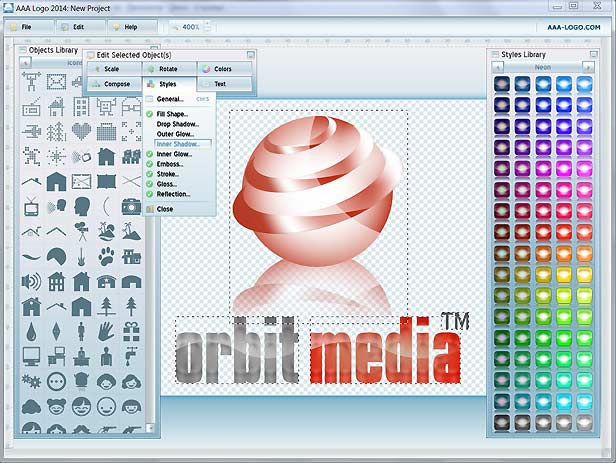Toggle the Fill Shape style effect
Image resolution: width=616 pixels, height=463 pixels.
click(172, 114)
